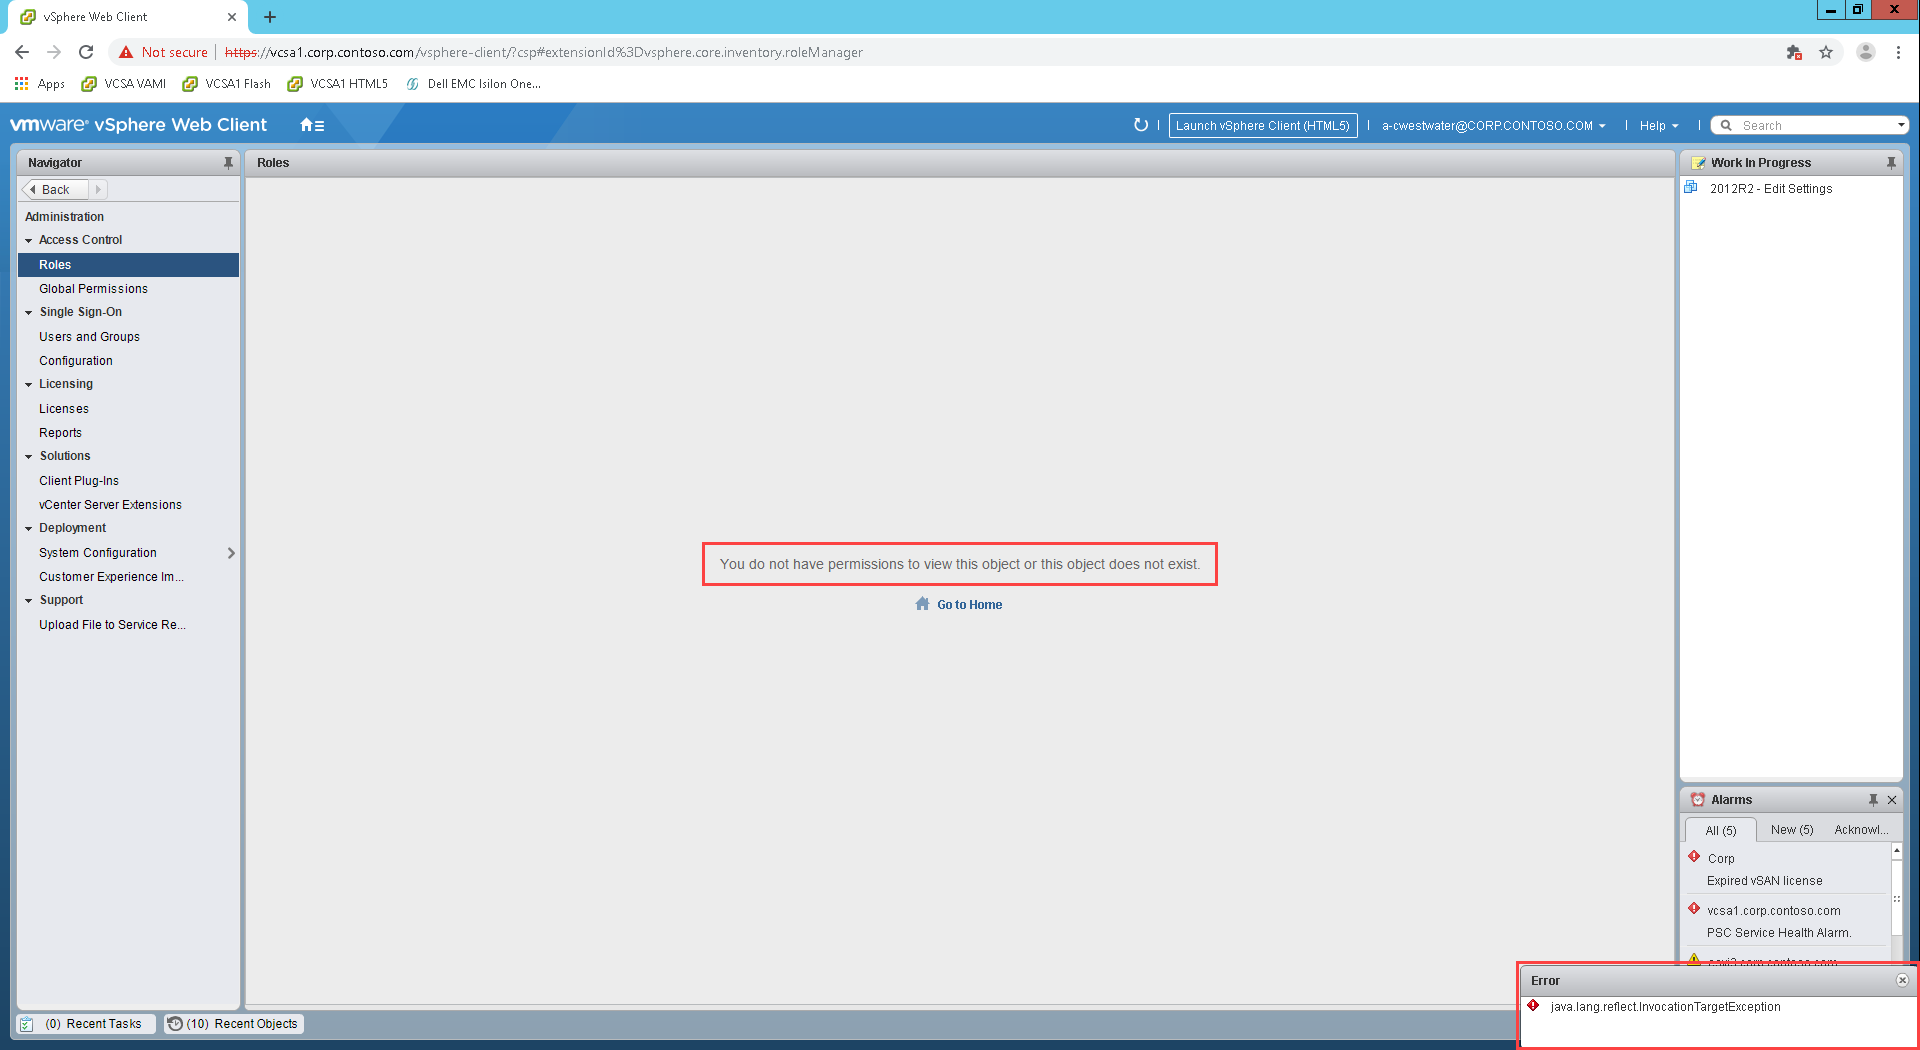Select Global Permissions in the Navigator

point(128,289)
